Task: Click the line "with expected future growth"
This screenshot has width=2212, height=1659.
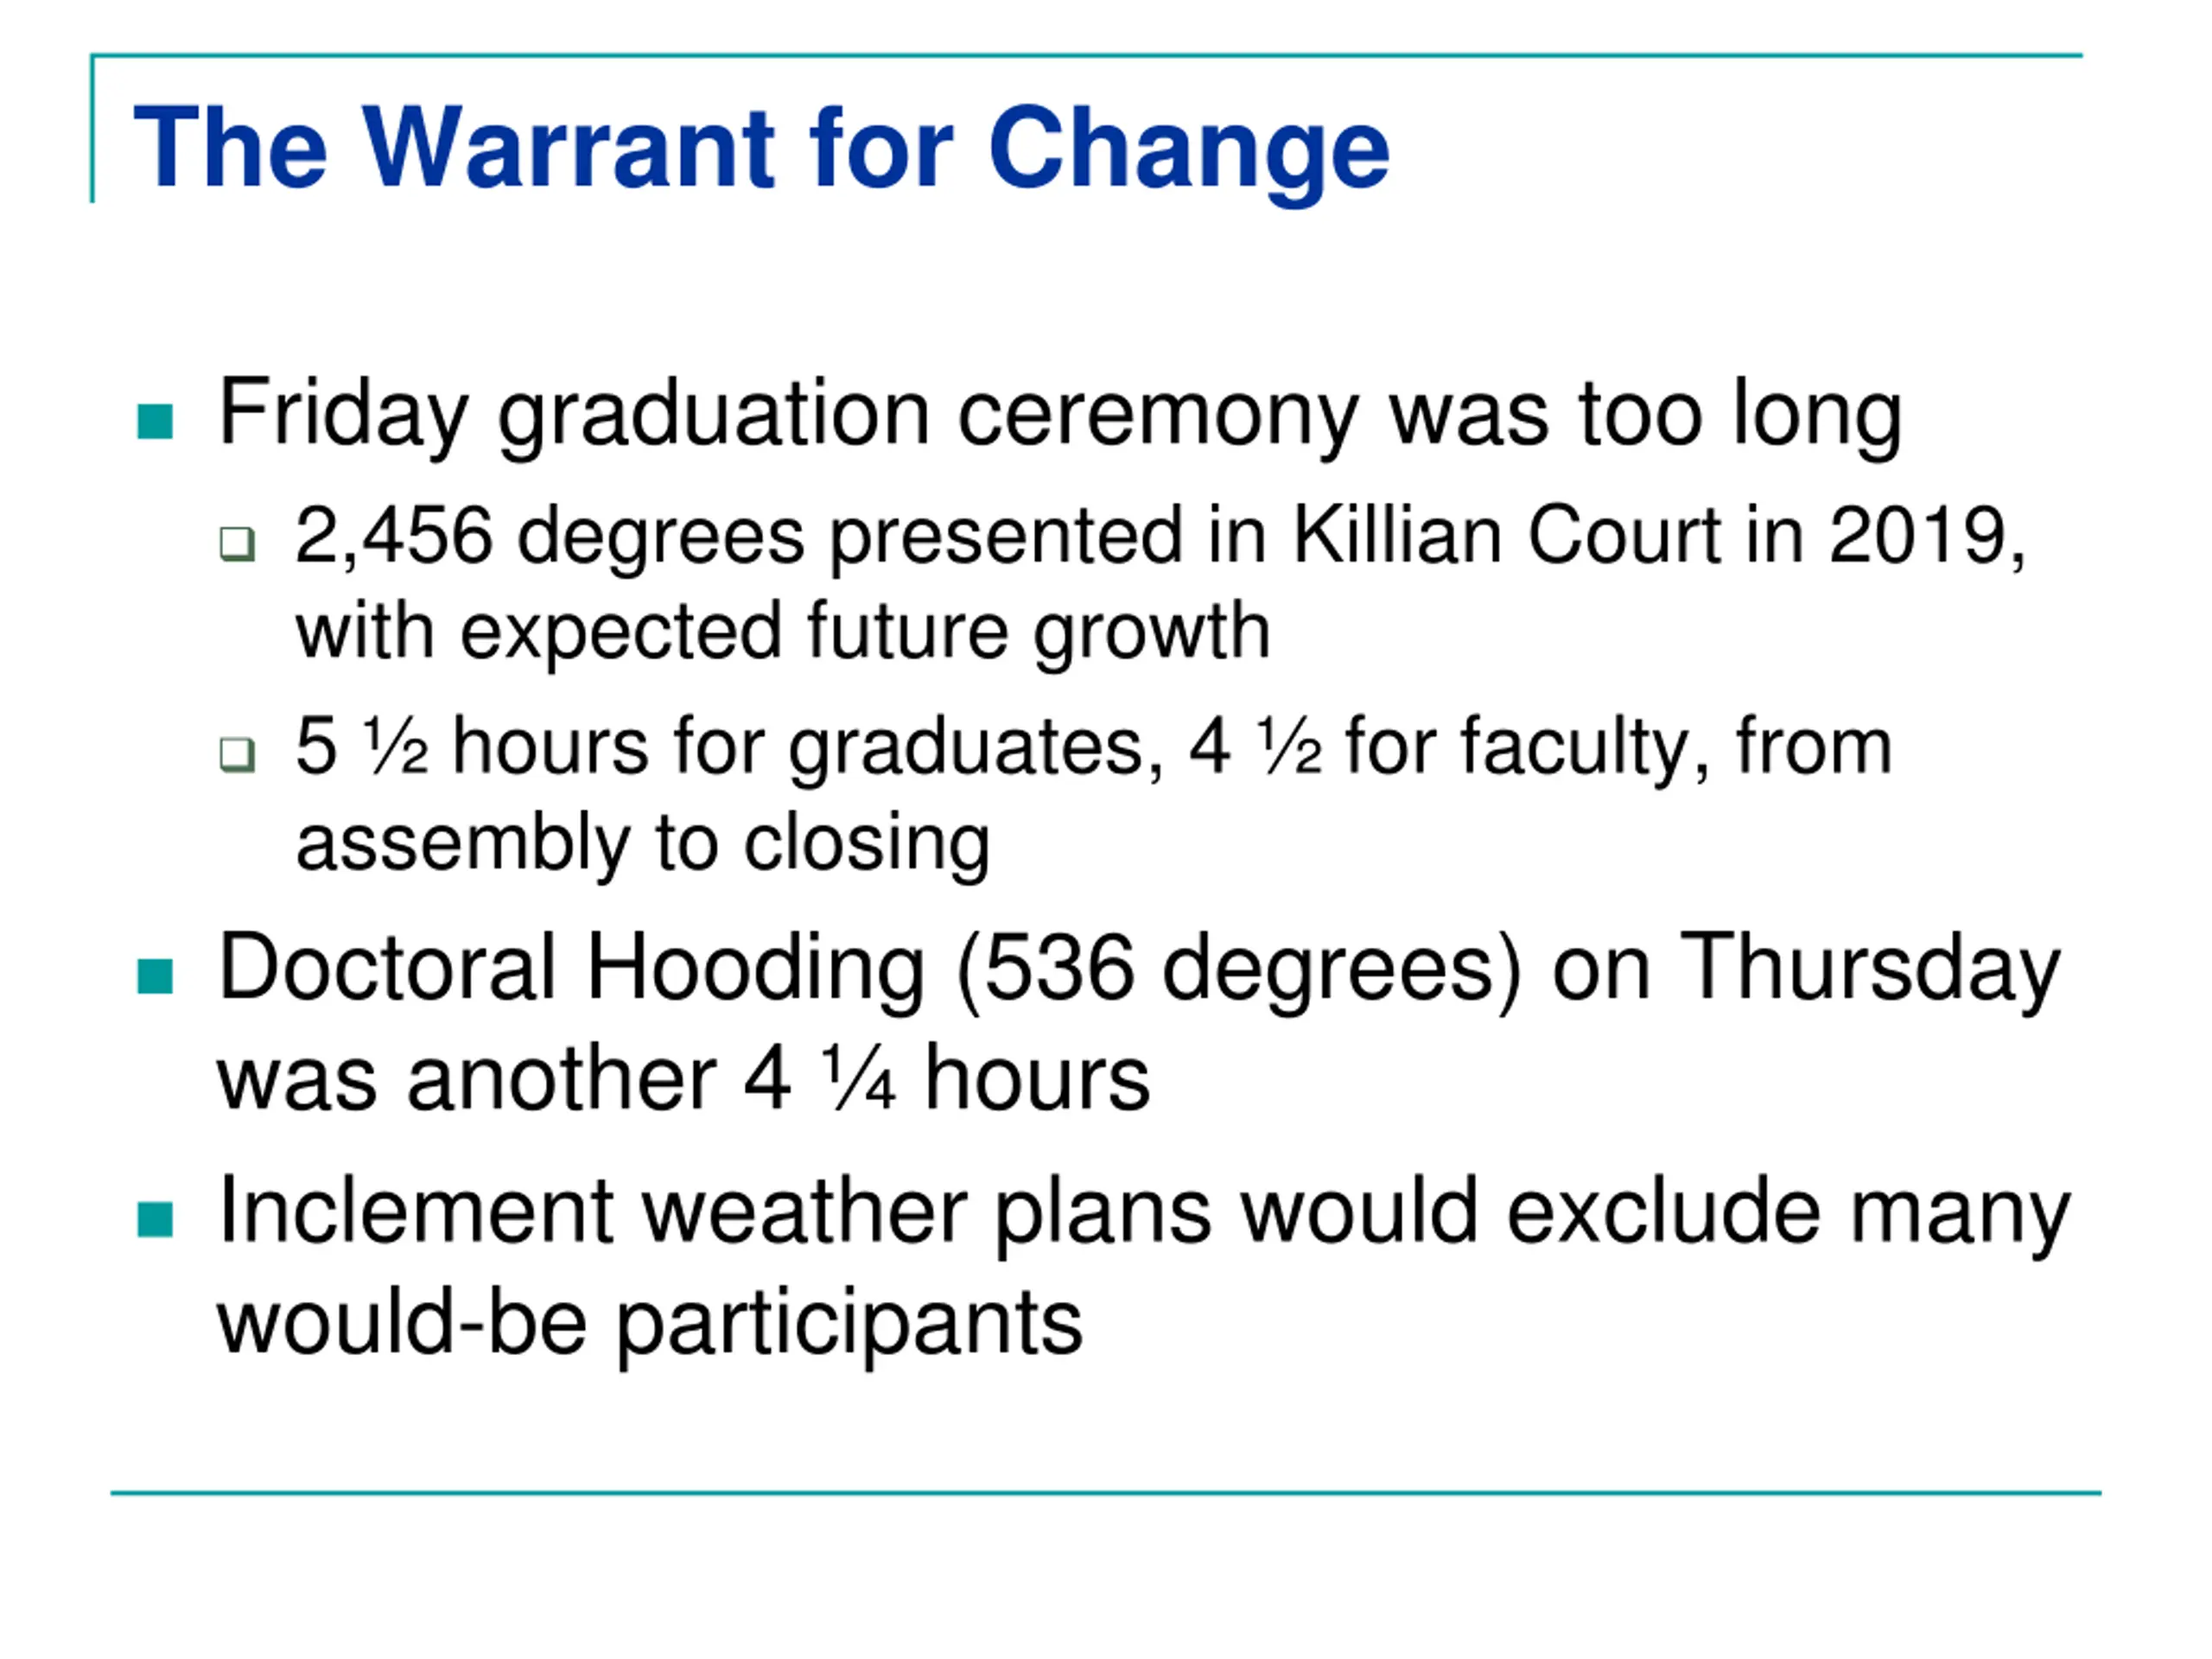Action: tap(782, 632)
